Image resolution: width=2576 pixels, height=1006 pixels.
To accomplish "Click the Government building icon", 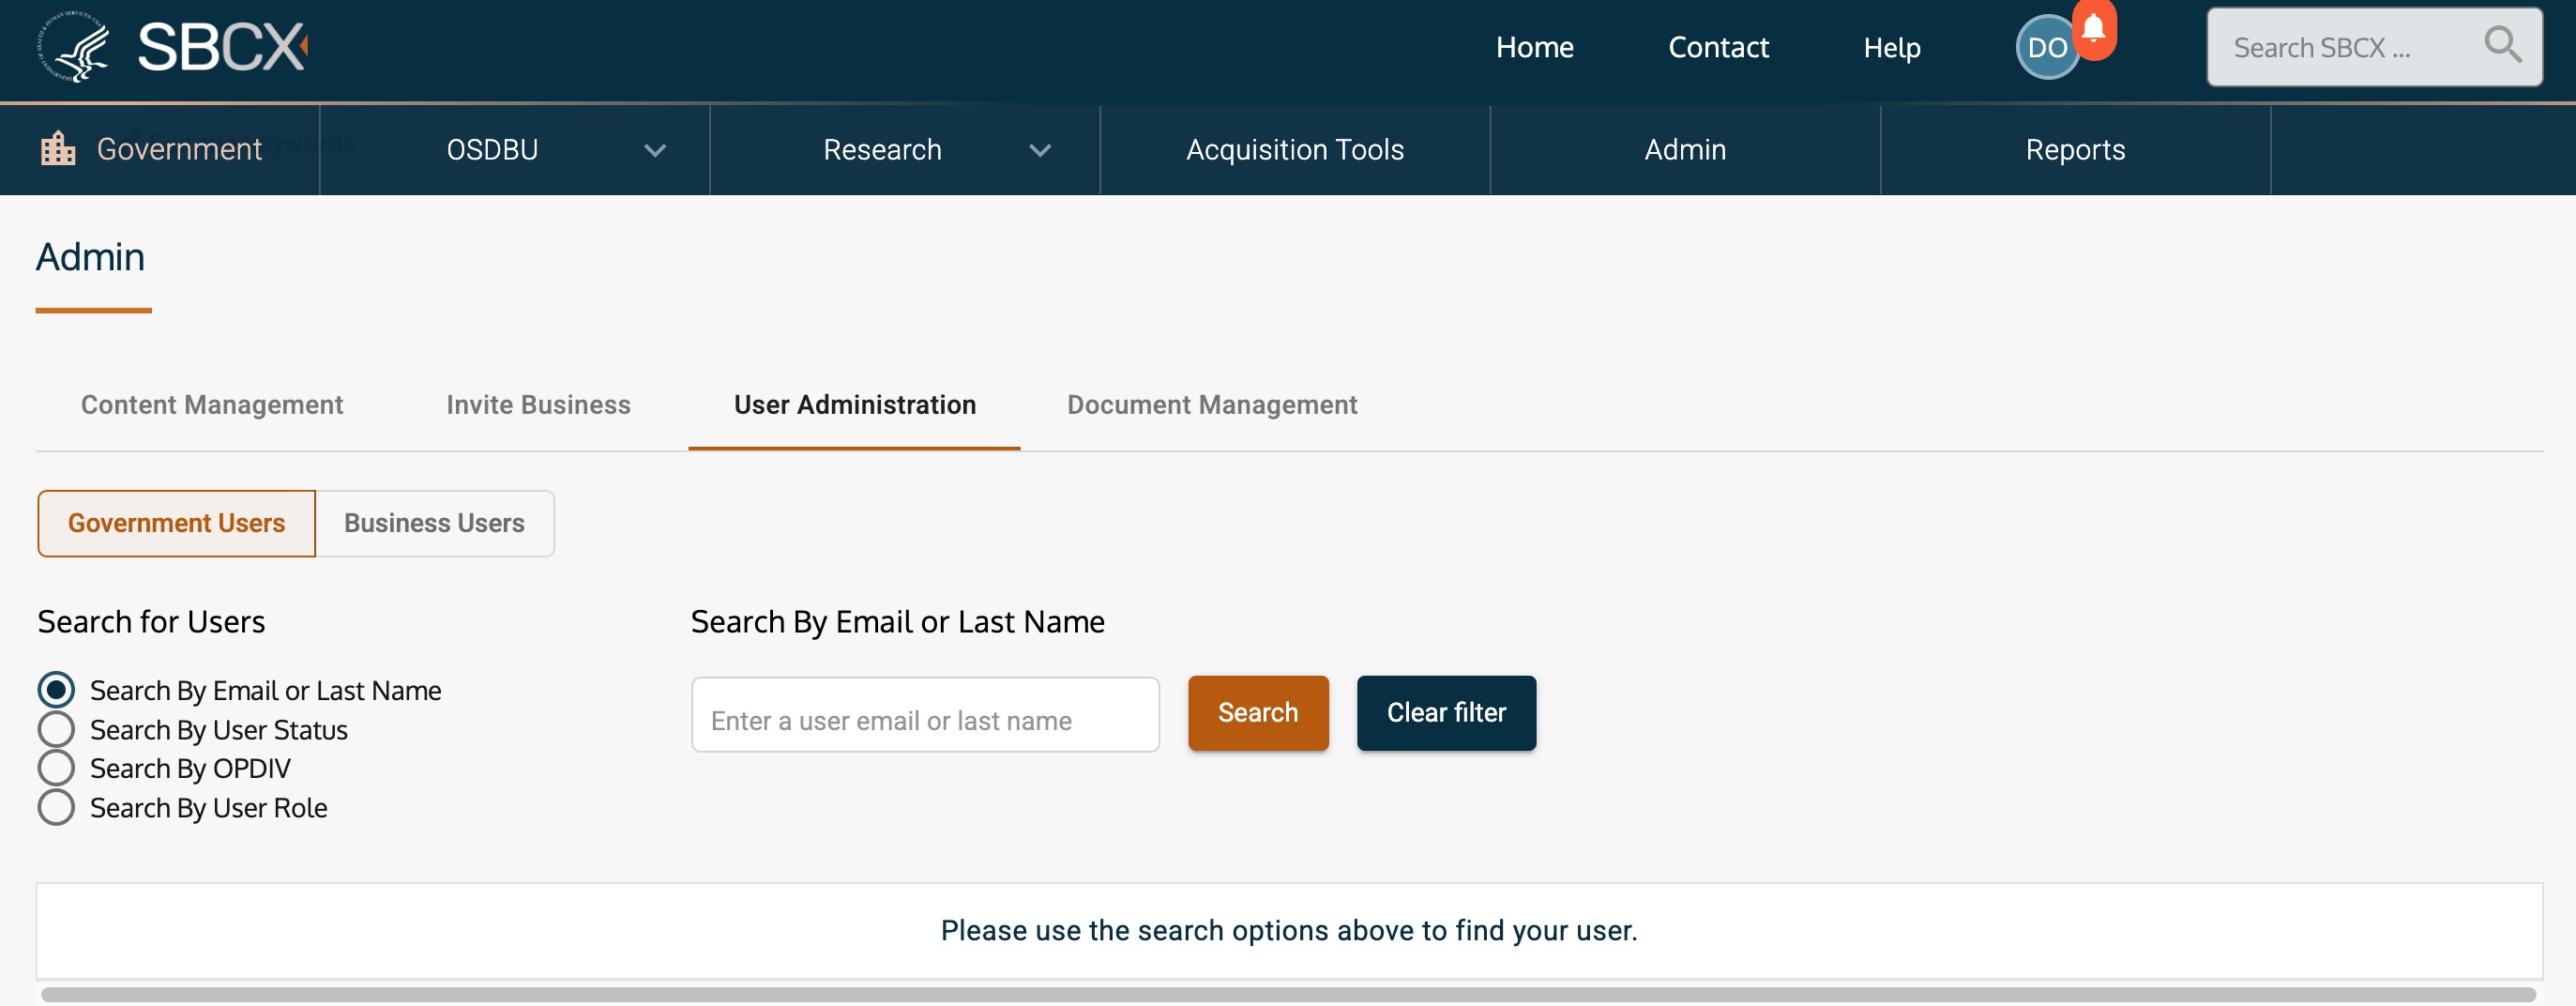I will pos(58,149).
